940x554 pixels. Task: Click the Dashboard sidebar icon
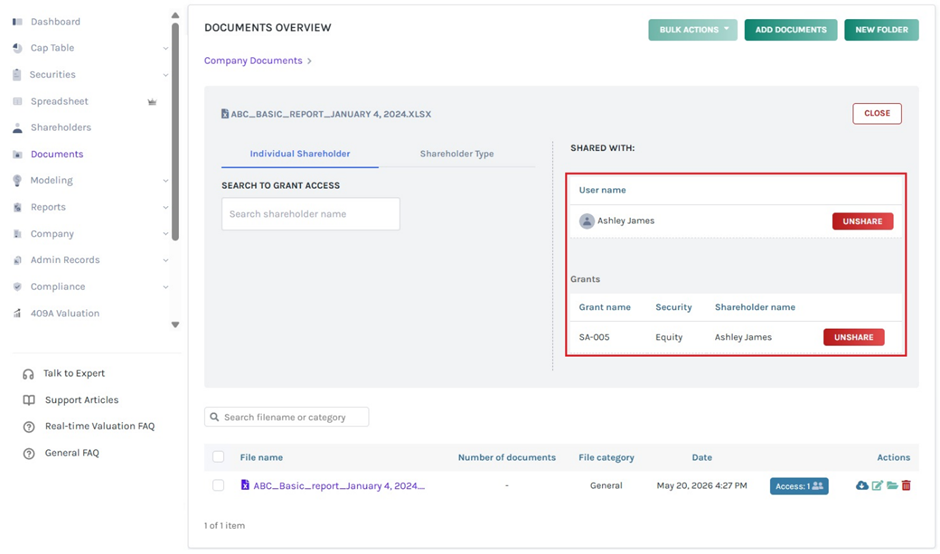click(17, 22)
